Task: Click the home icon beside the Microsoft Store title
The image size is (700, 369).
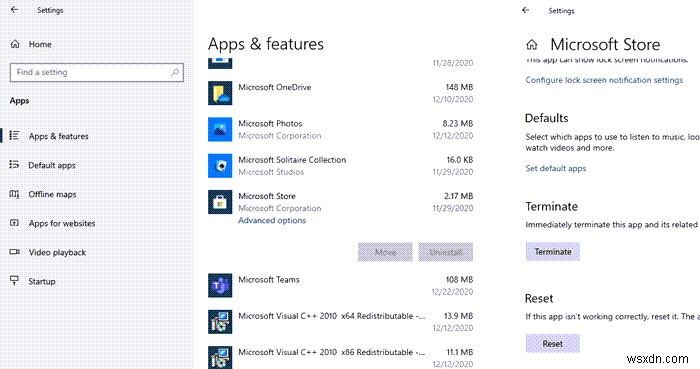Action: pyautogui.click(x=532, y=45)
